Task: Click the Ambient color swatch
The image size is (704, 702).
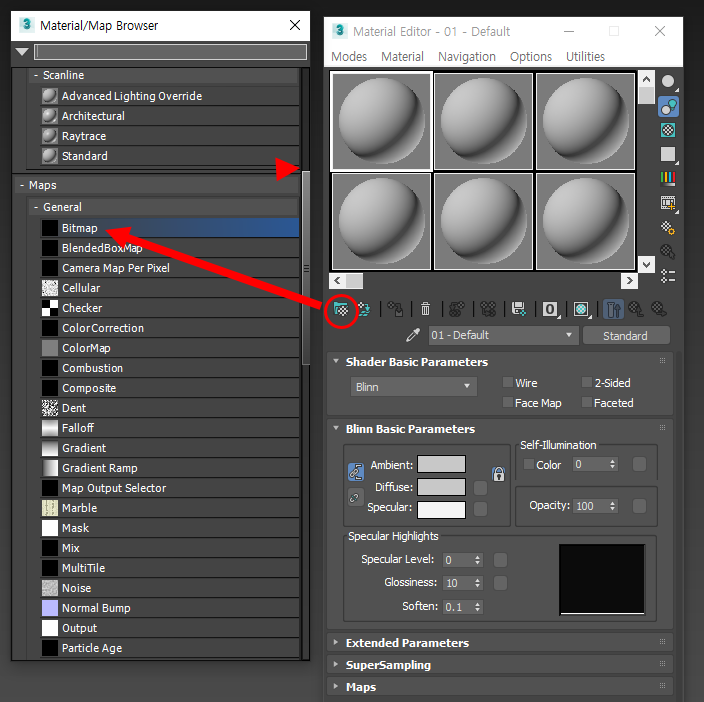Action: pos(441,464)
